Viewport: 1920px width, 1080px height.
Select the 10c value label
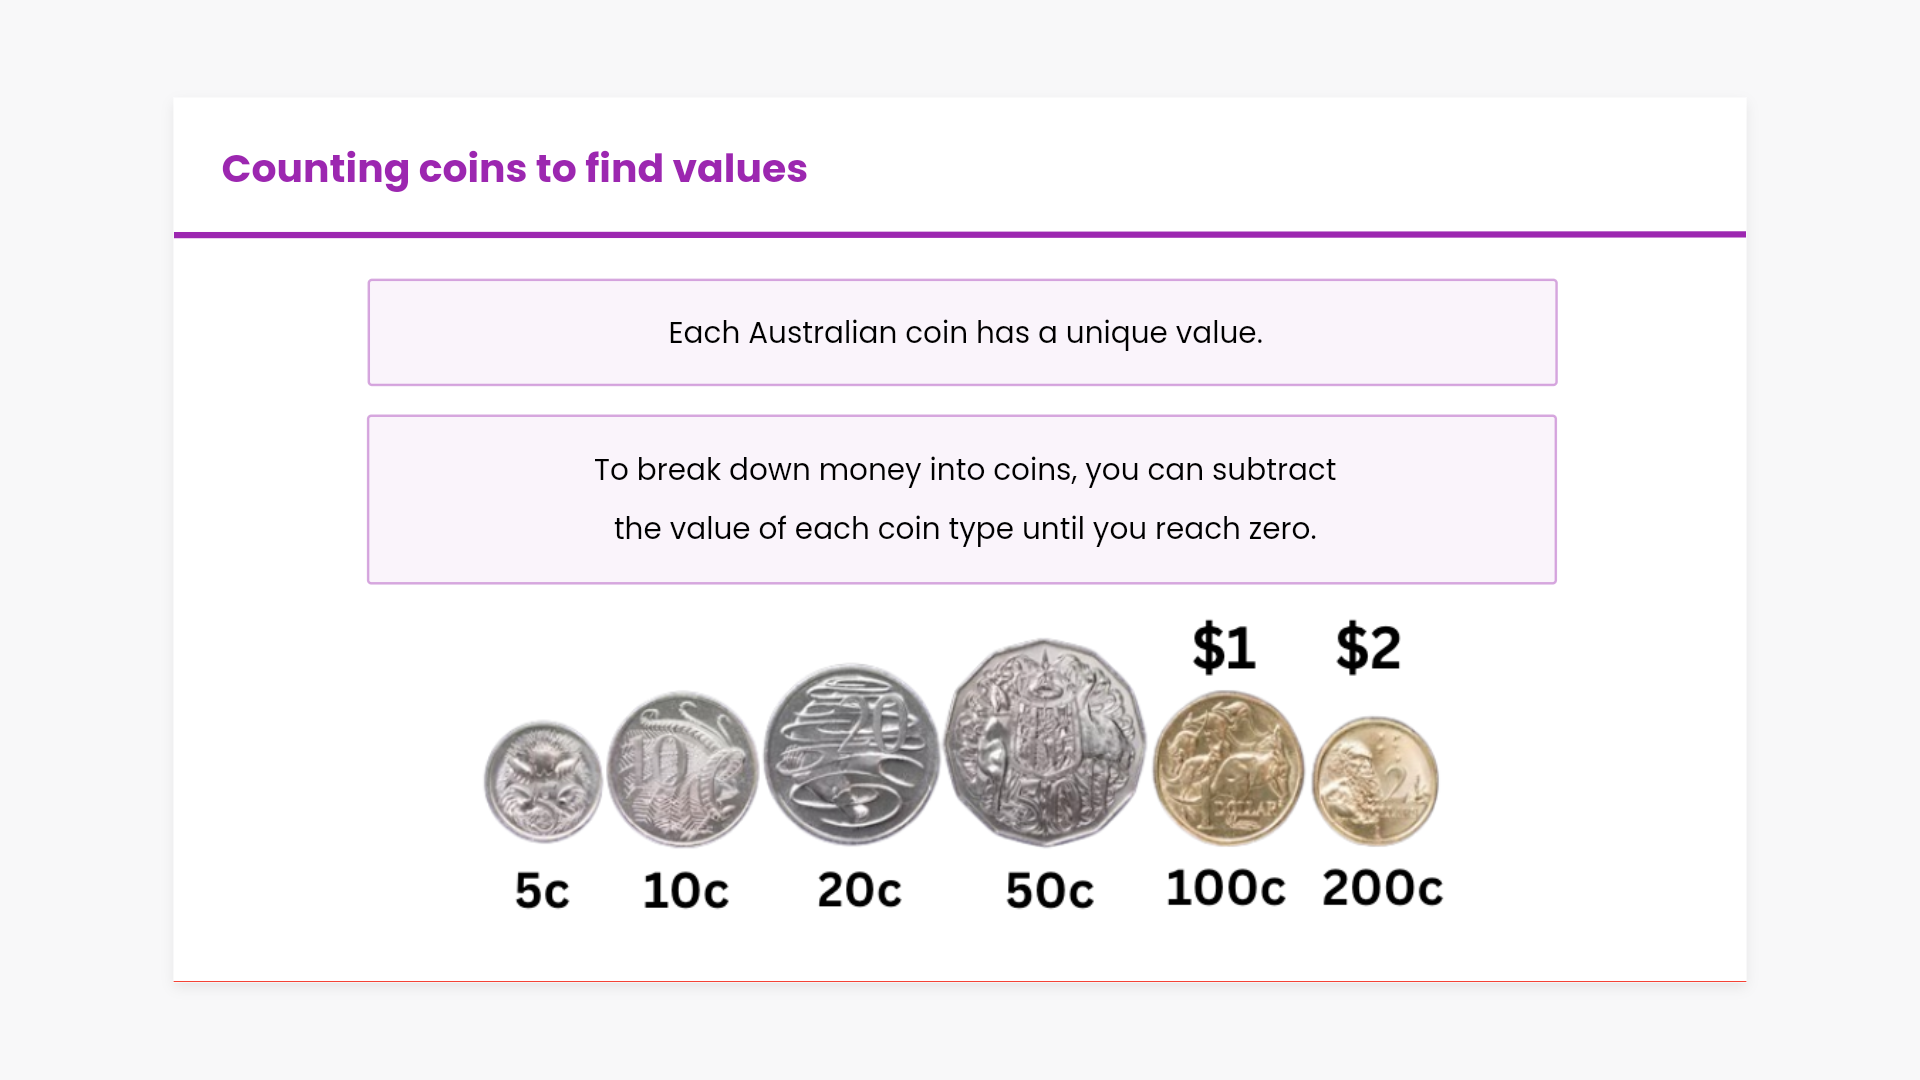click(685, 890)
